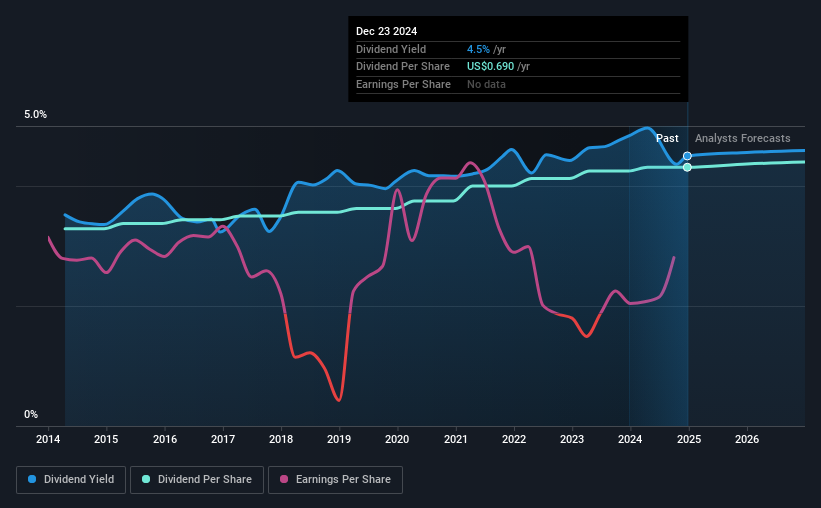
Task: Click the tooltip Dividend Per Share row label
Action: 403,67
